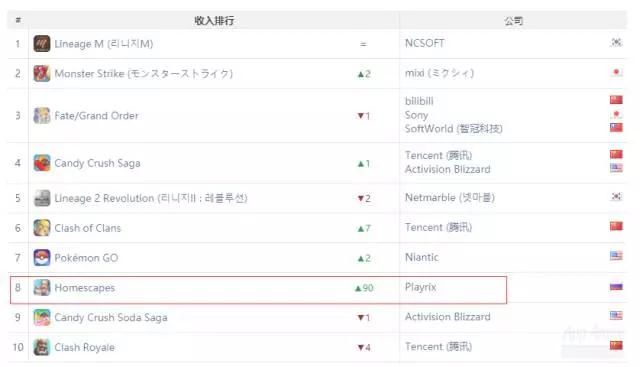Screen dimensions: 640x367
Task: Select the Korean flag beside NCSOFT
Action: [616, 42]
